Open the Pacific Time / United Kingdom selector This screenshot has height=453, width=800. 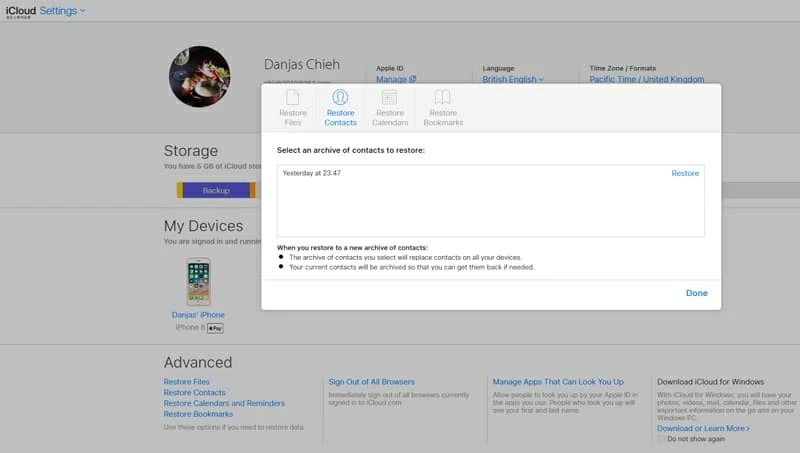646,79
